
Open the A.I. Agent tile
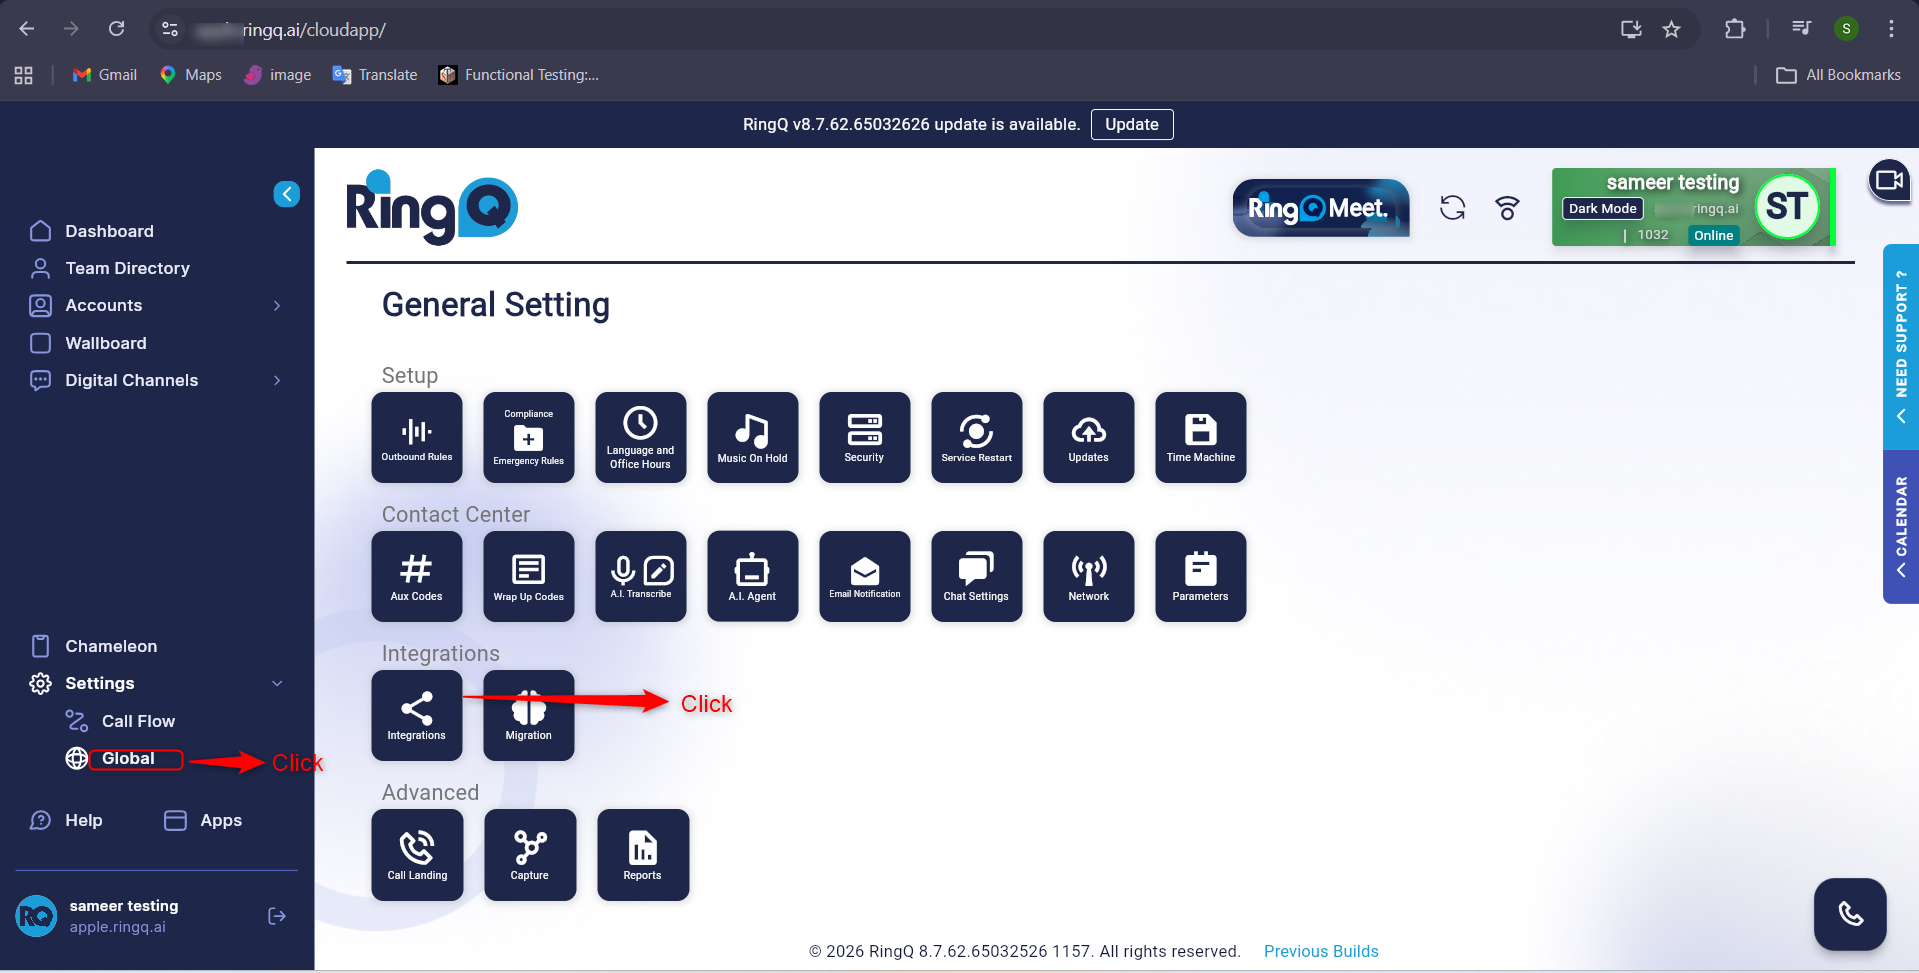(x=753, y=576)
